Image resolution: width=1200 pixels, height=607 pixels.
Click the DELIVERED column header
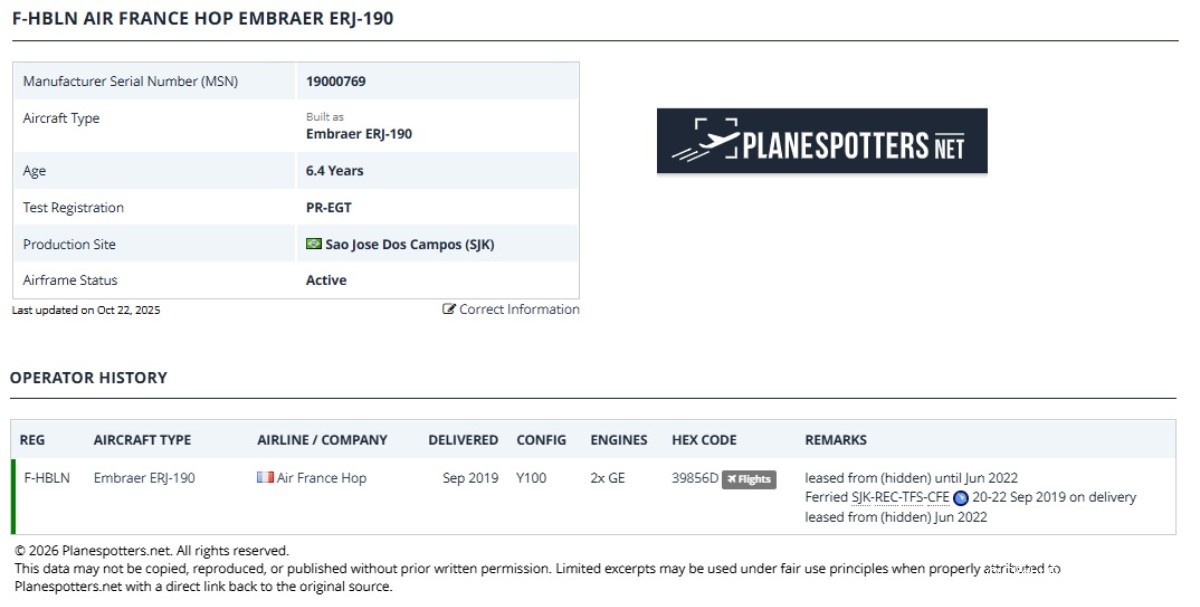tap(463, 440)
